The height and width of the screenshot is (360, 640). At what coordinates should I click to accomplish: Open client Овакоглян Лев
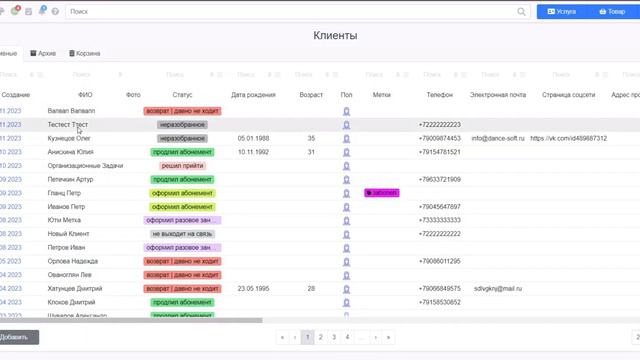point(69,275)
